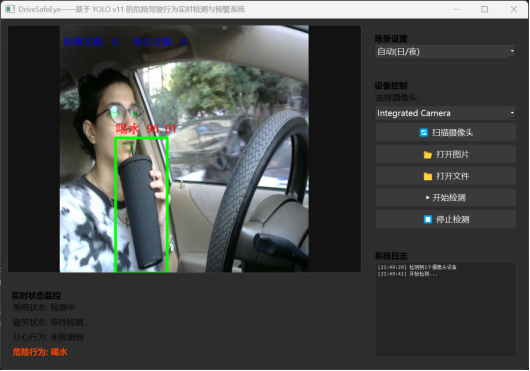Click the folder icon beside 打开文件

point(428,176)
